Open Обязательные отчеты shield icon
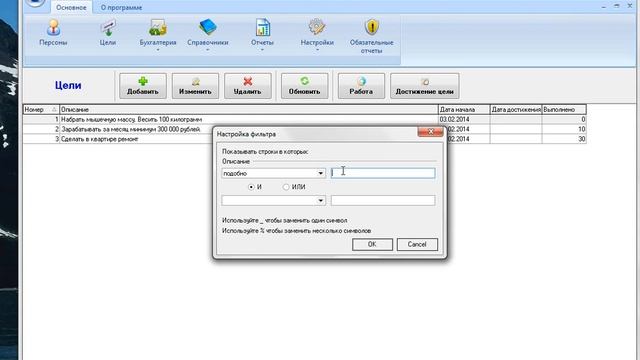The image size is (640, 360). click(371, 28)
